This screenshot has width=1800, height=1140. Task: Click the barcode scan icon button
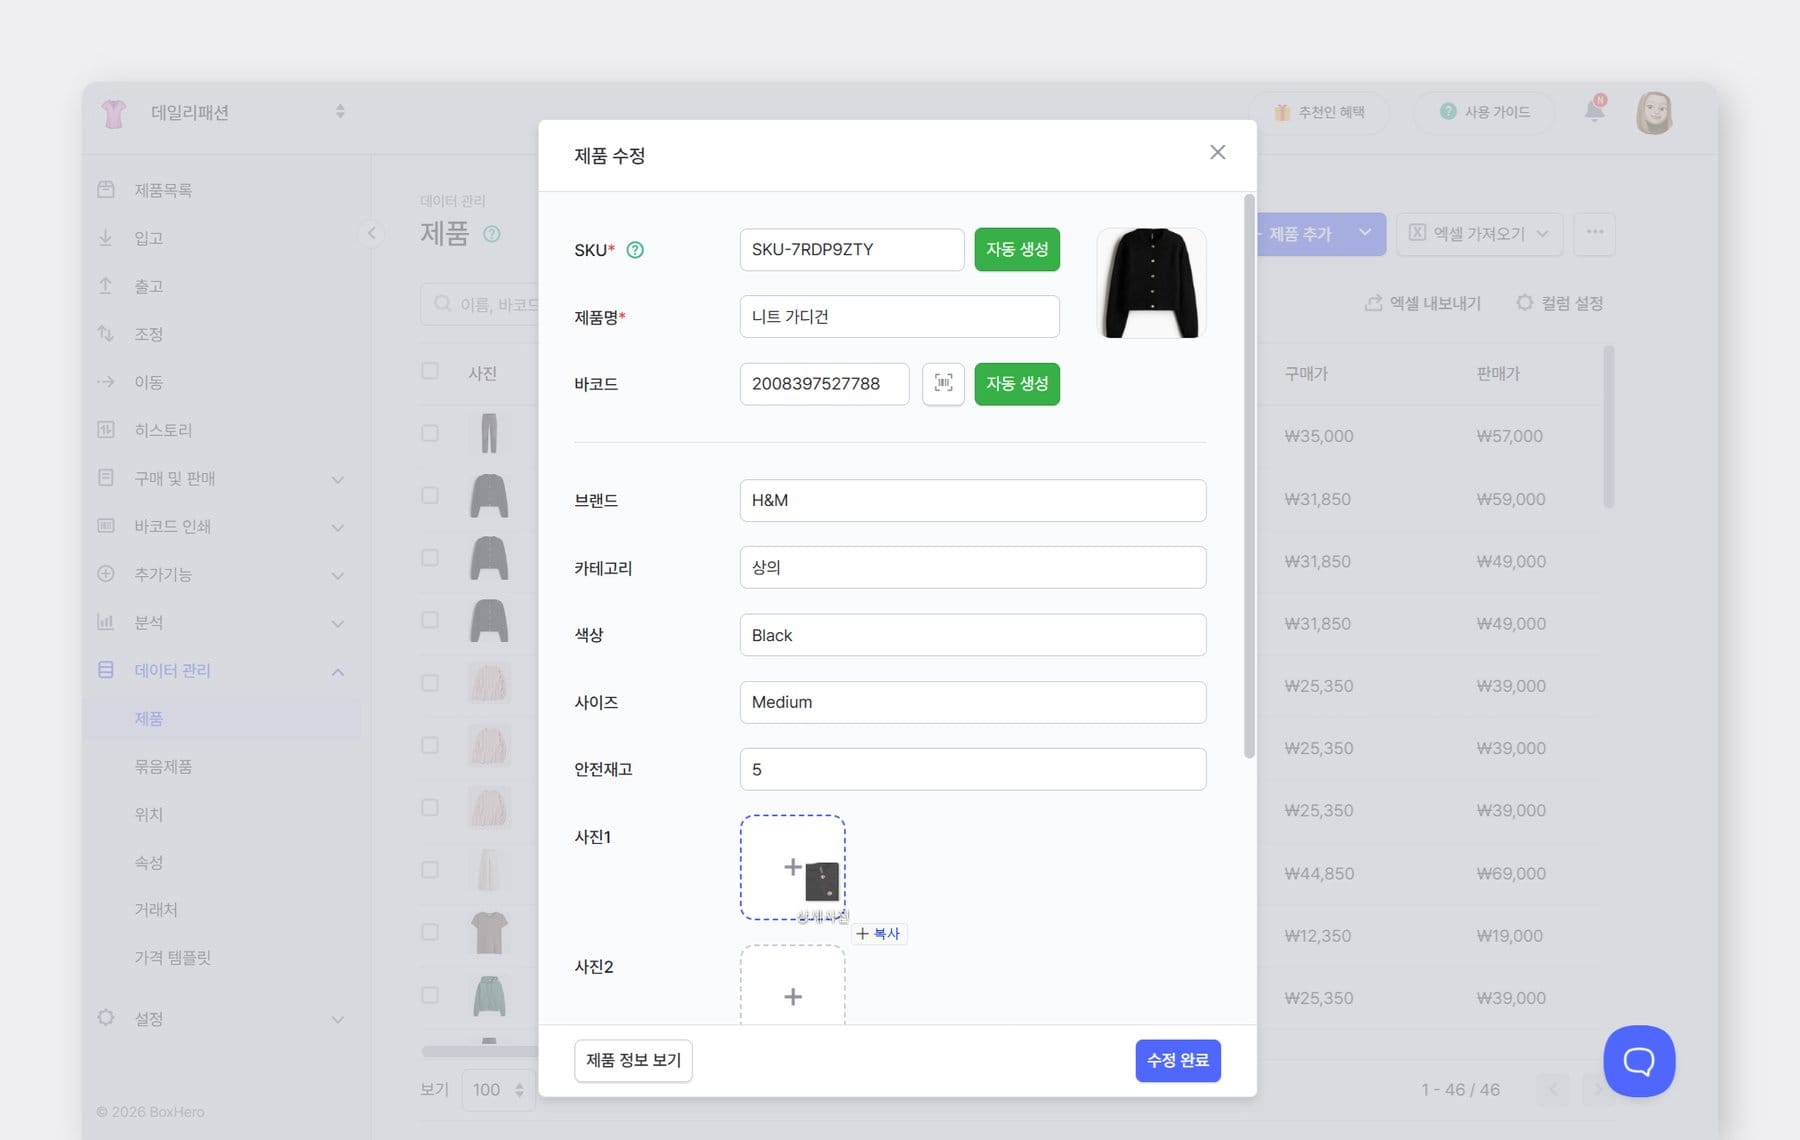[x=943, y=384]
